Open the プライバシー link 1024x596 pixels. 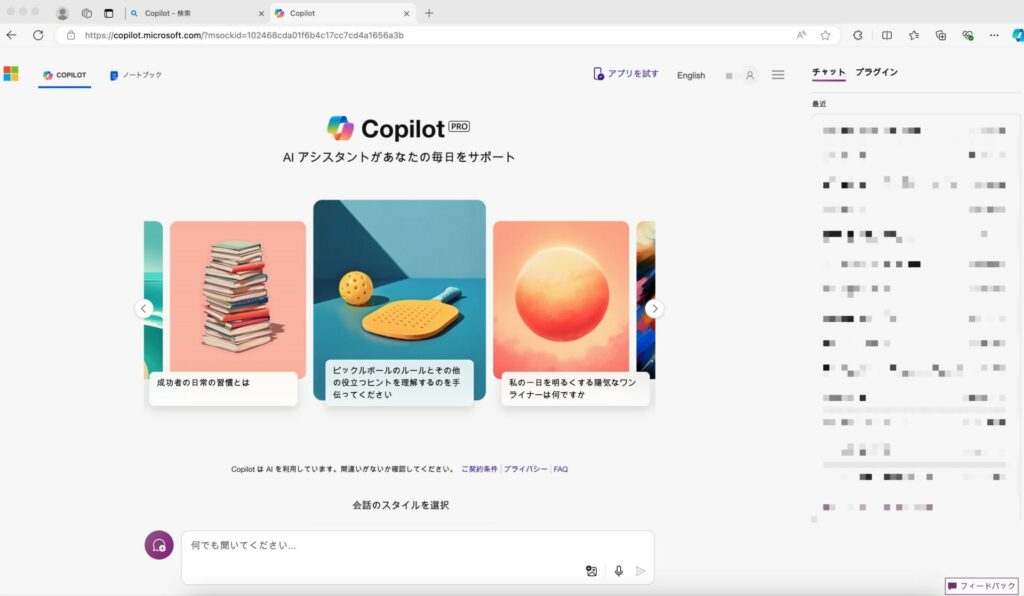click(528, 467)
